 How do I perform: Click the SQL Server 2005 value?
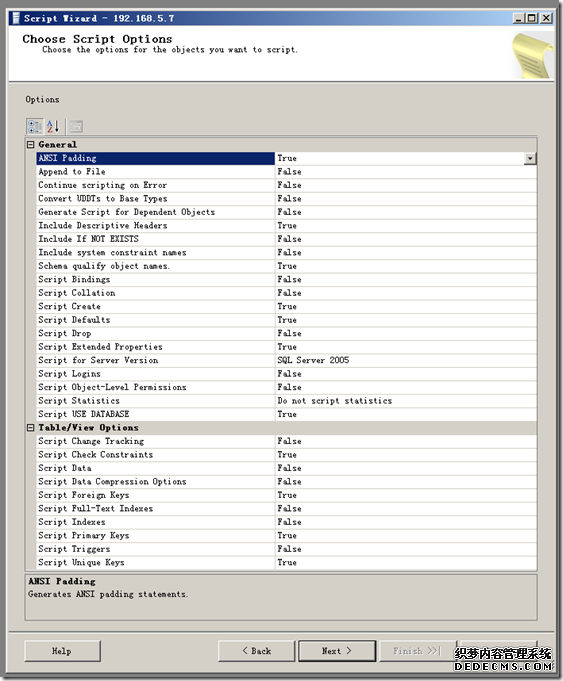point(313,360)
